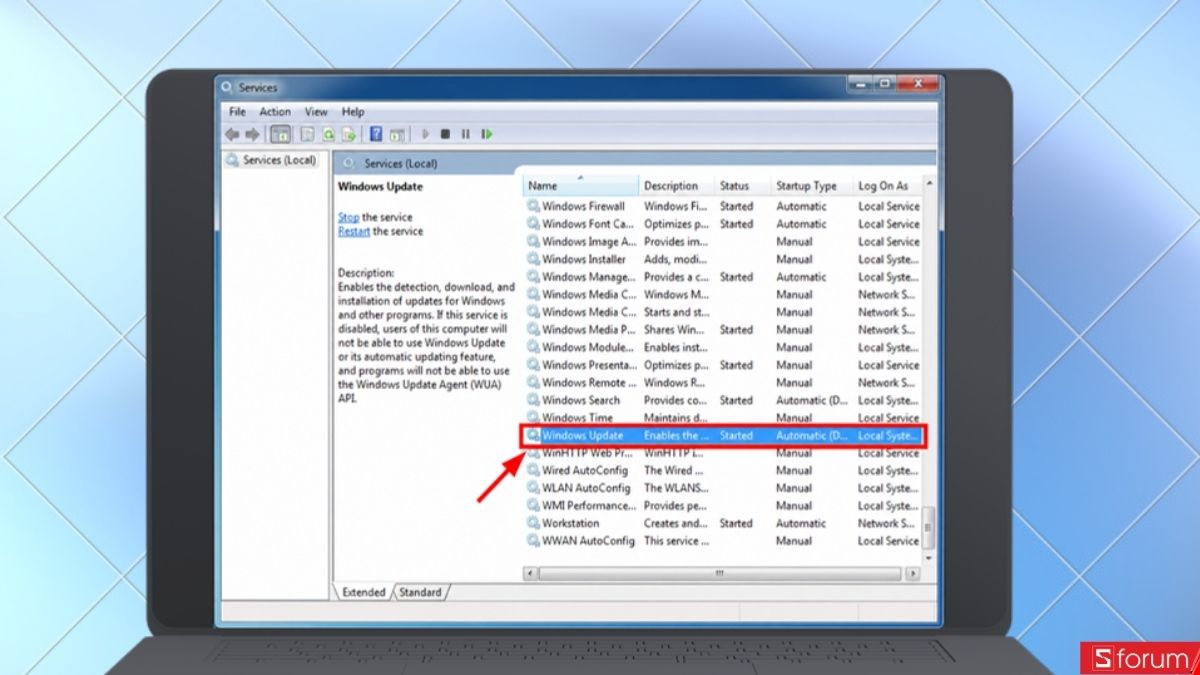Click the Pause Service toolbar icon
The height and width of the screenshot is (675, 1200).
click(x=465, y=134)
